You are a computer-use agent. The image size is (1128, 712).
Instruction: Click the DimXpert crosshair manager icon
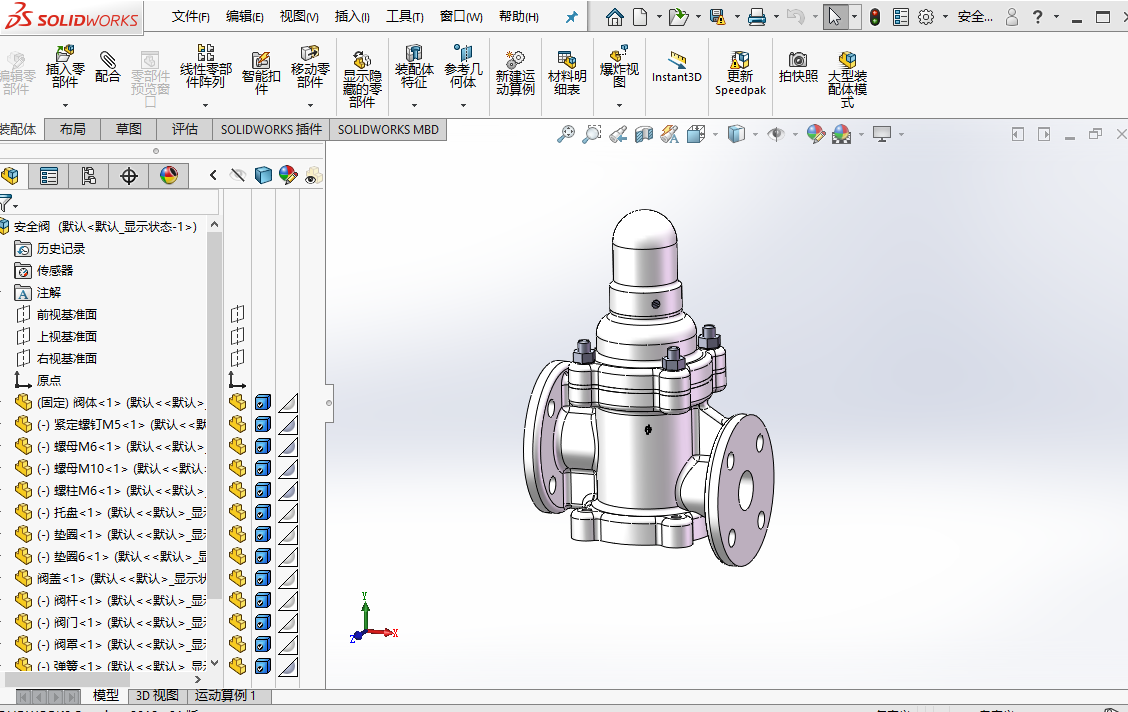(129, 176)
